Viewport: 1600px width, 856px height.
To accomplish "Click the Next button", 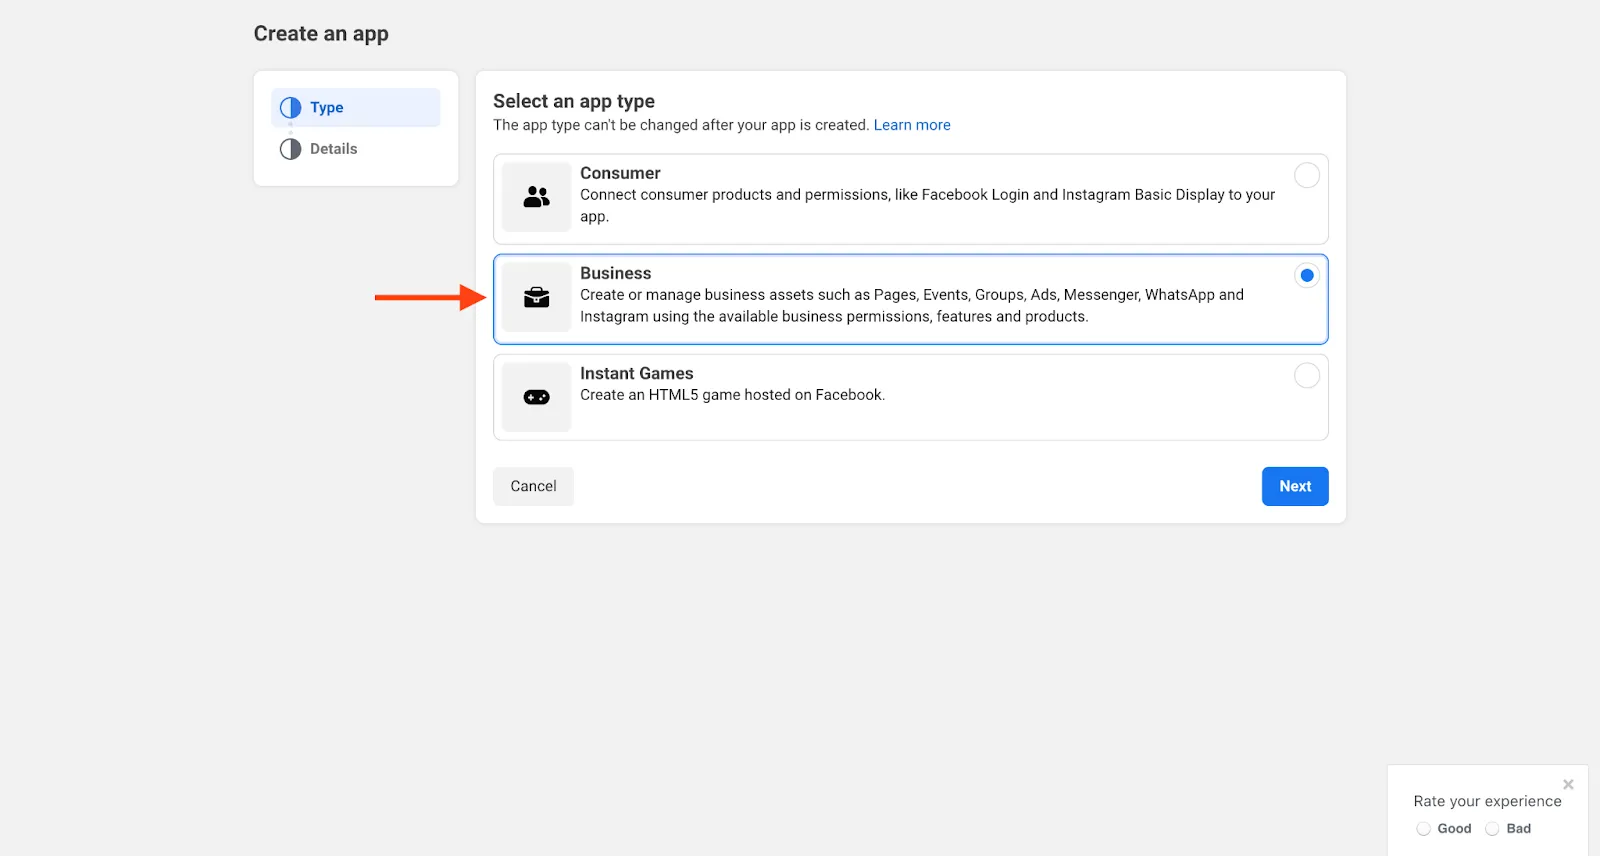I will pos(1295,486).
